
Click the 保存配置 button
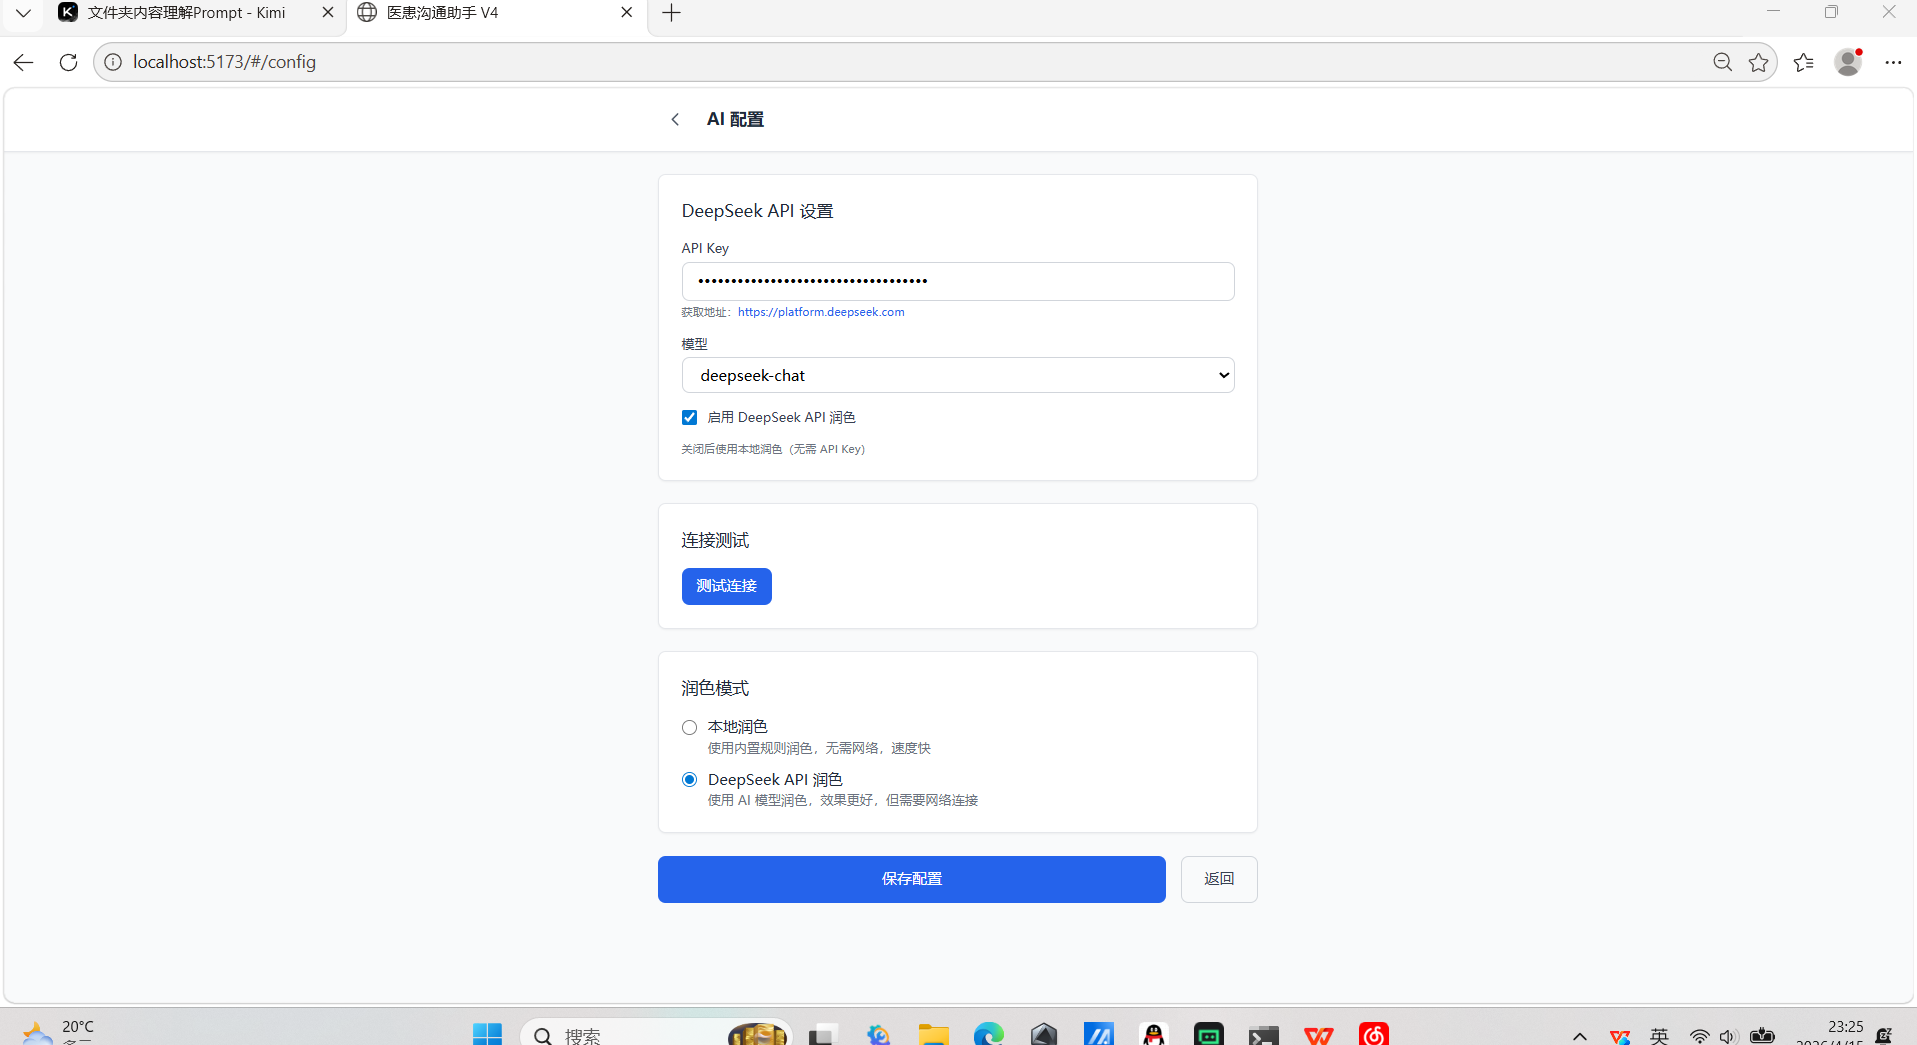click(x=911, y=879)
